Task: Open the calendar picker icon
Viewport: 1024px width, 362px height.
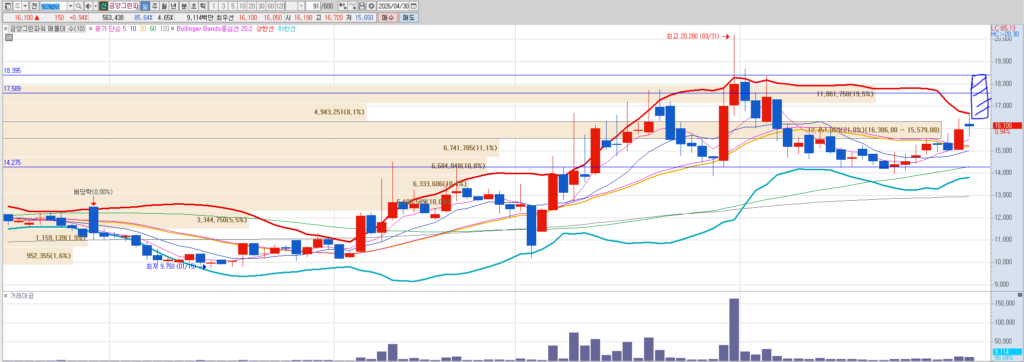Action: (x=413, y=6)
